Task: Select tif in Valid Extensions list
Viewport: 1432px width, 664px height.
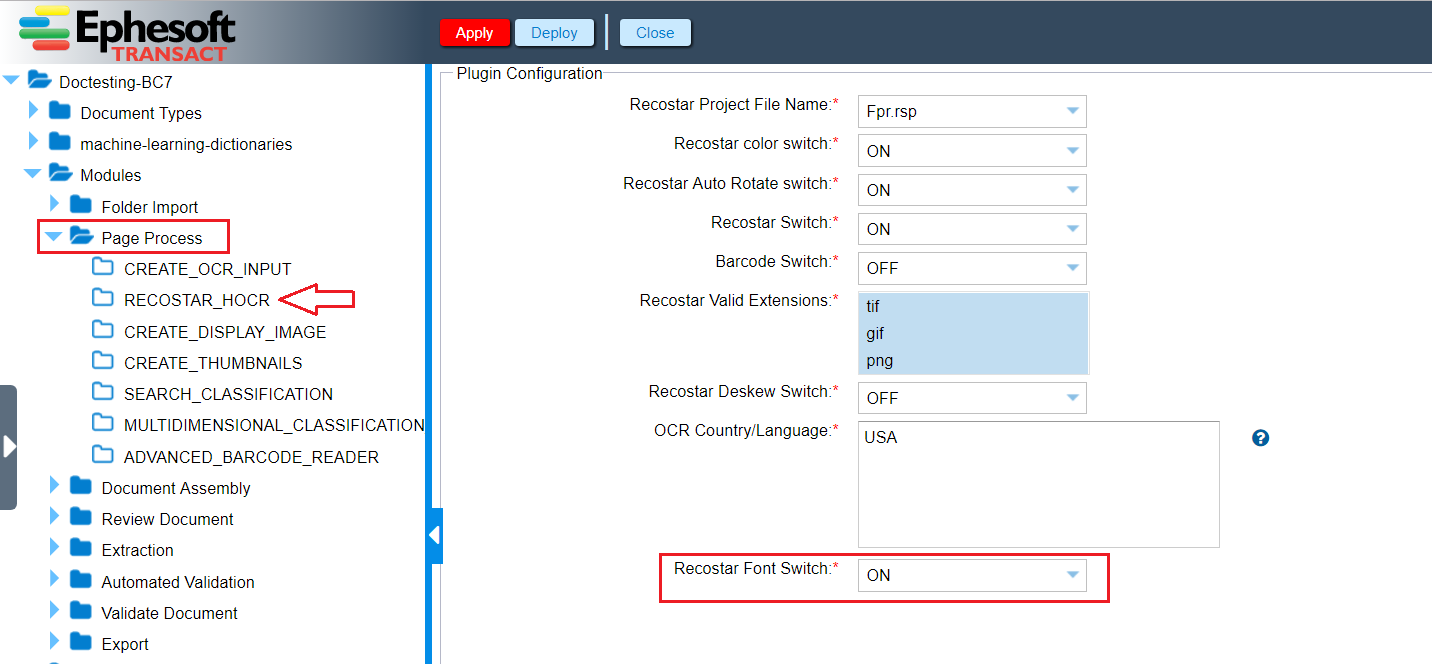Action: (972, 307)
